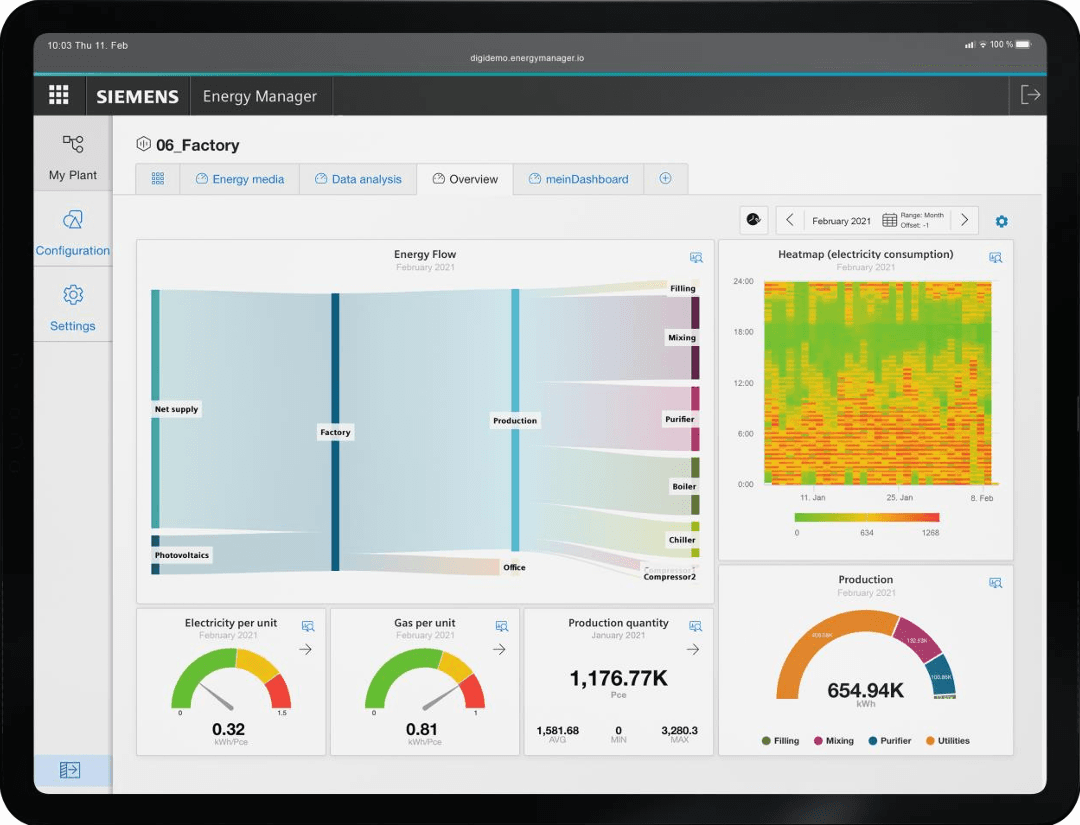Switch to Energy media tab
Viewport: 1080px width, 825px height.
pyautogui.click(x=240, y=179)
